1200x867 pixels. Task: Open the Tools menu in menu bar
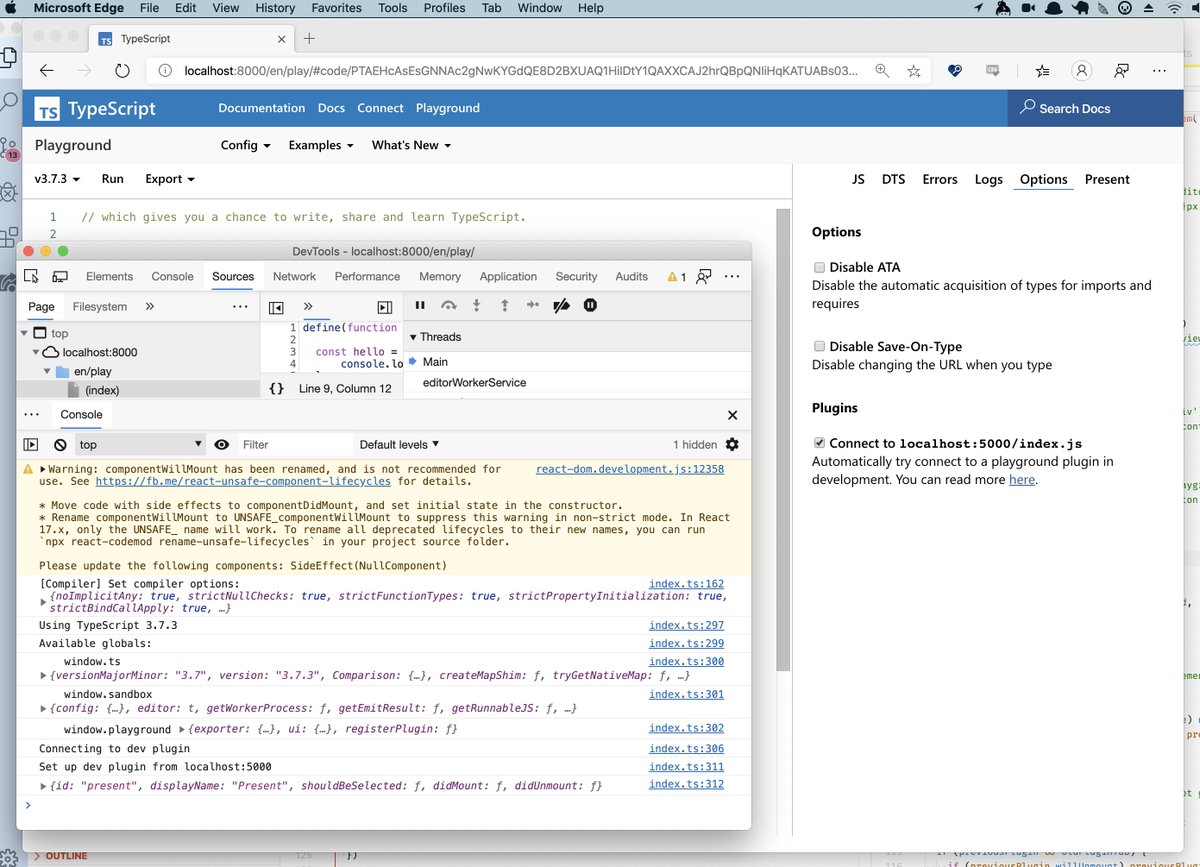393,8
